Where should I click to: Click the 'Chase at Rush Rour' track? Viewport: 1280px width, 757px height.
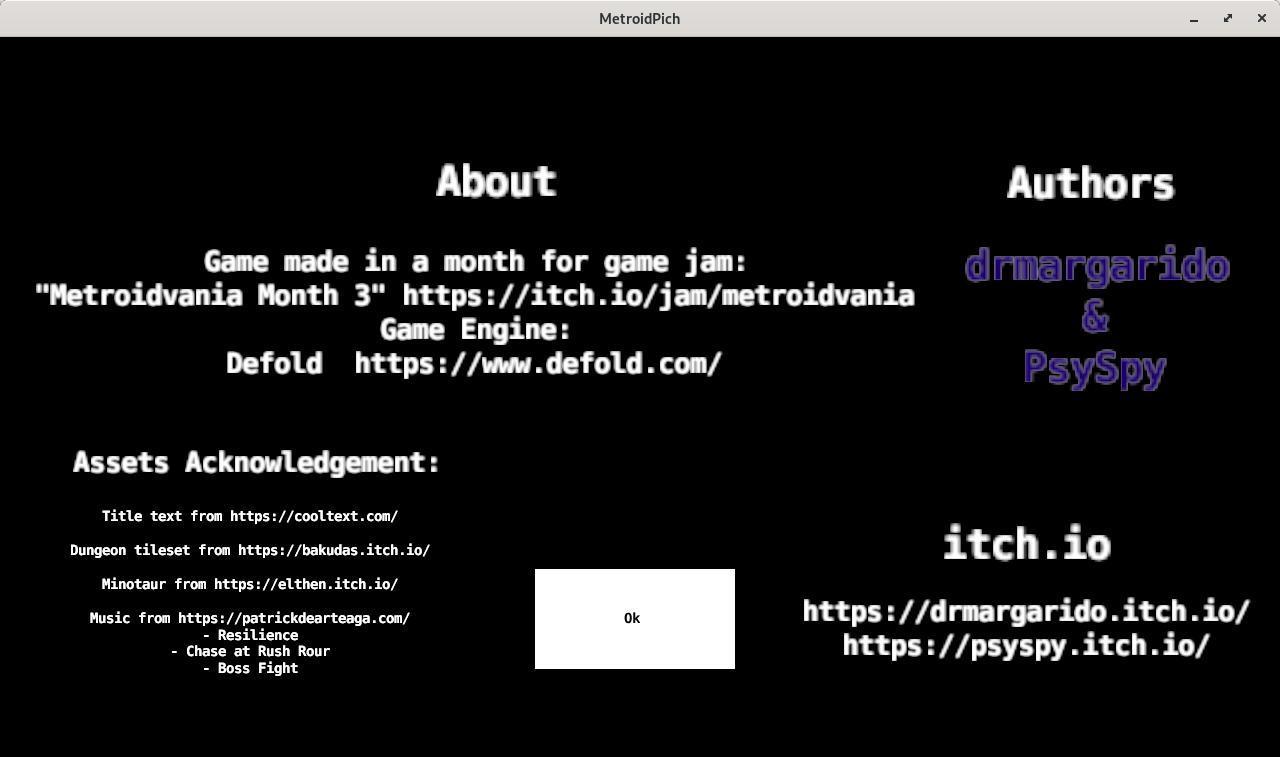[250, 652]
